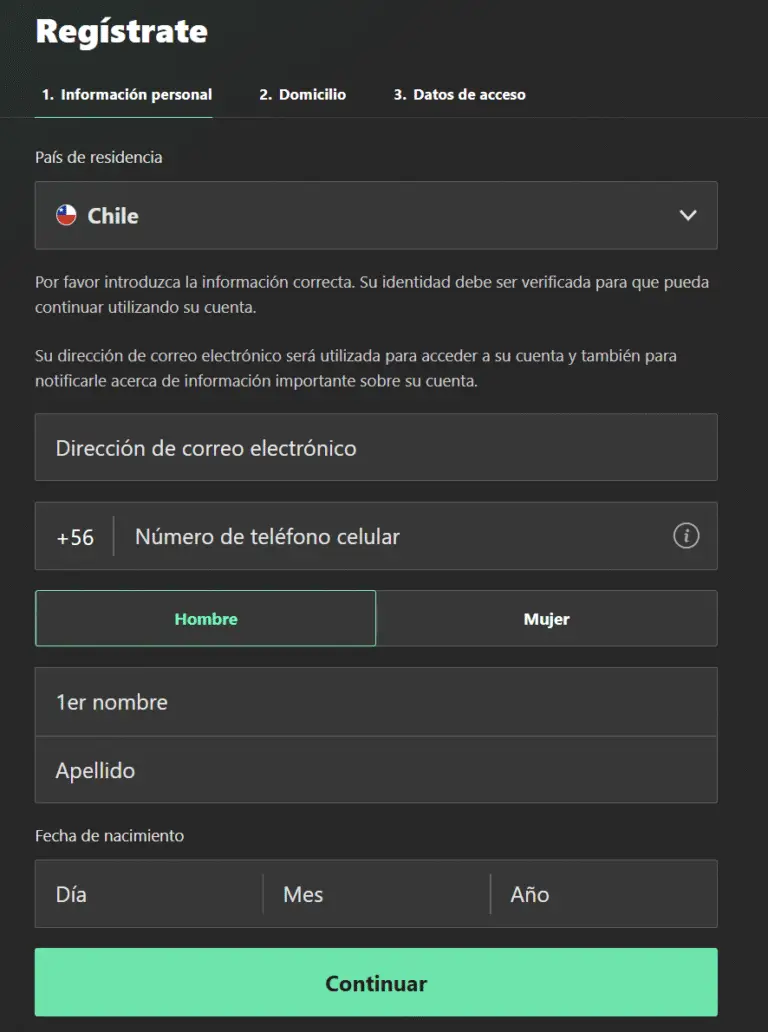This screenshot has width=768, height=1032.
Task: Focus the Dirección de correo electrónico field
Action: [x=375, y=448]
